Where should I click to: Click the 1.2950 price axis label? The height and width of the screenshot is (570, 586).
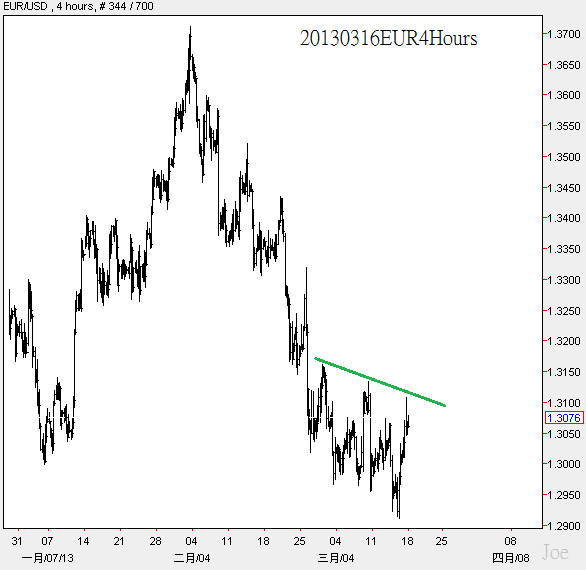[x=564, y=495]
